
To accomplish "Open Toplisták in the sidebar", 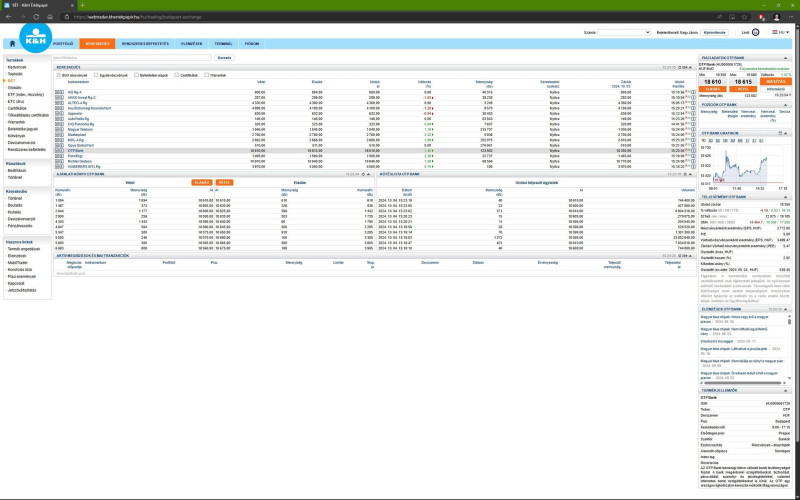I will coord(15,74).
